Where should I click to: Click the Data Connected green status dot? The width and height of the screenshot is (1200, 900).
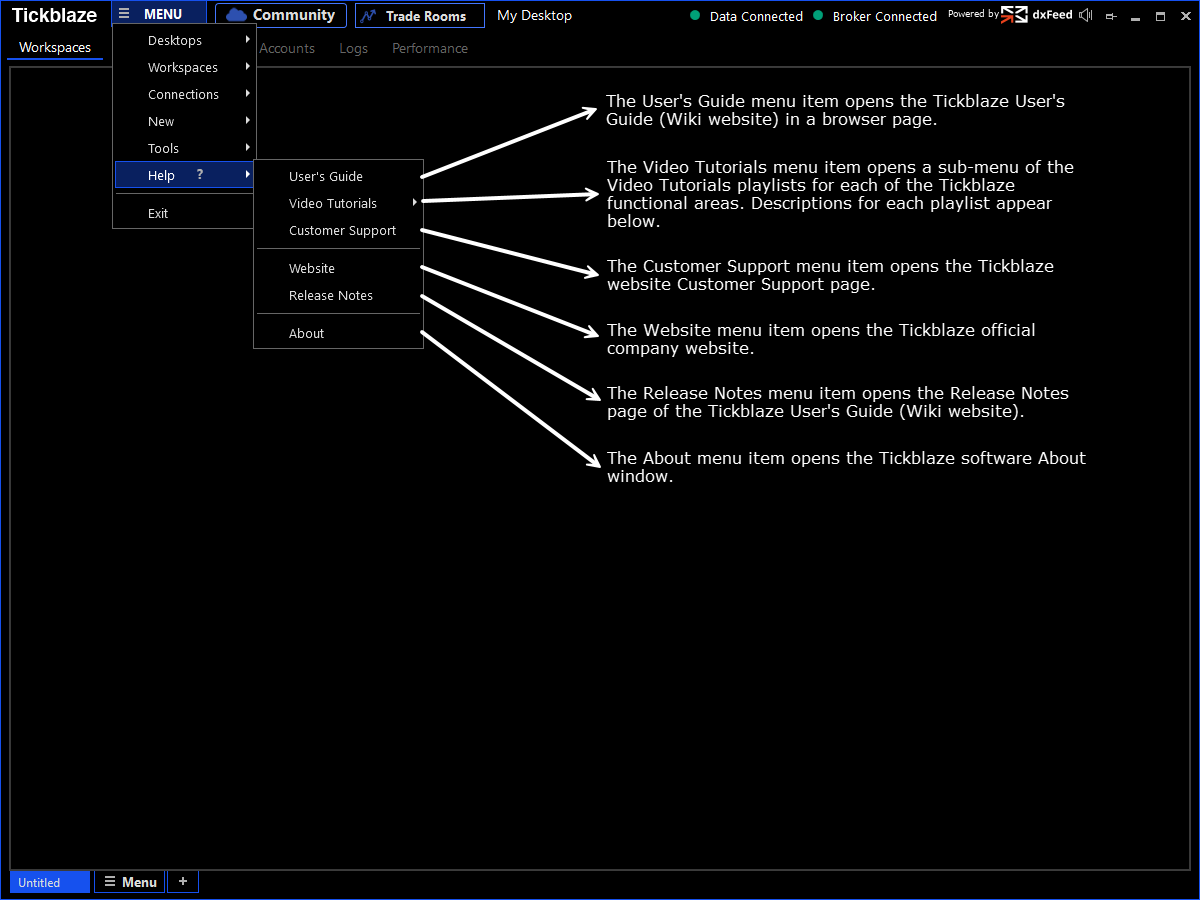coord(696,16)
